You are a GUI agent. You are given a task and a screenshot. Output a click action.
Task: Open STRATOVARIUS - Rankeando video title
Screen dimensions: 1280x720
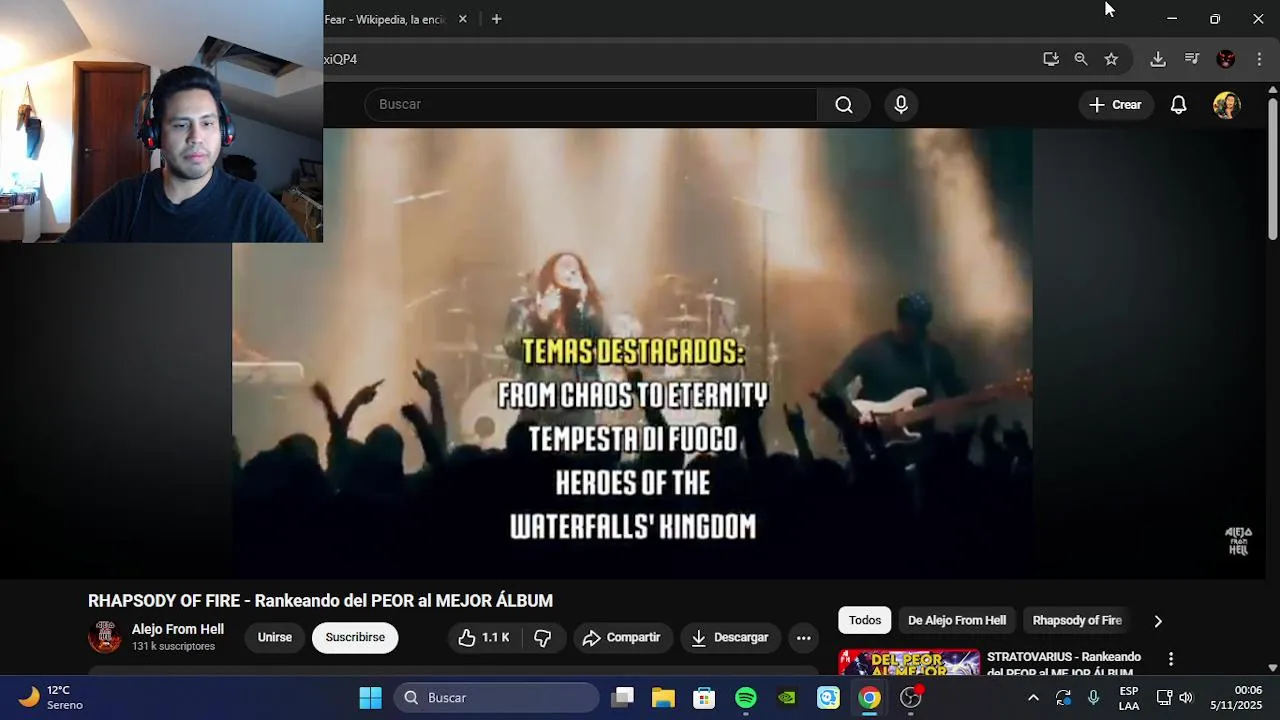pyautogui.click(x=1064, y=664)
